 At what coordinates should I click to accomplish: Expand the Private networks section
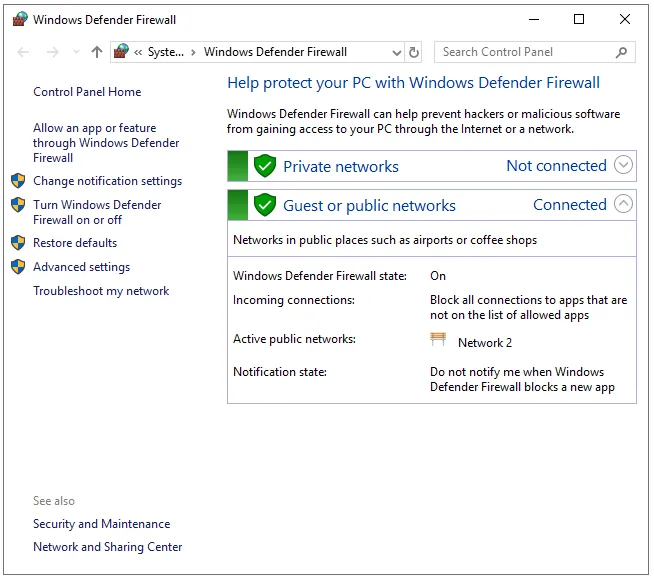(623, 166)
